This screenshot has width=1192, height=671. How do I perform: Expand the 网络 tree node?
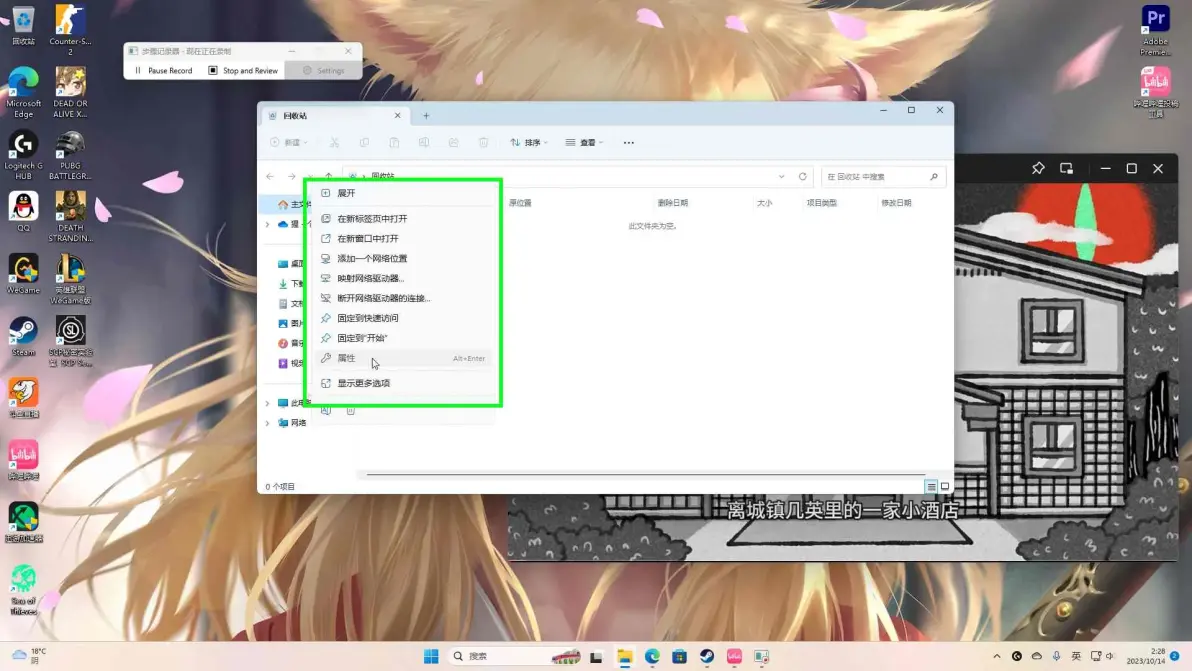[x=268, y=423]
